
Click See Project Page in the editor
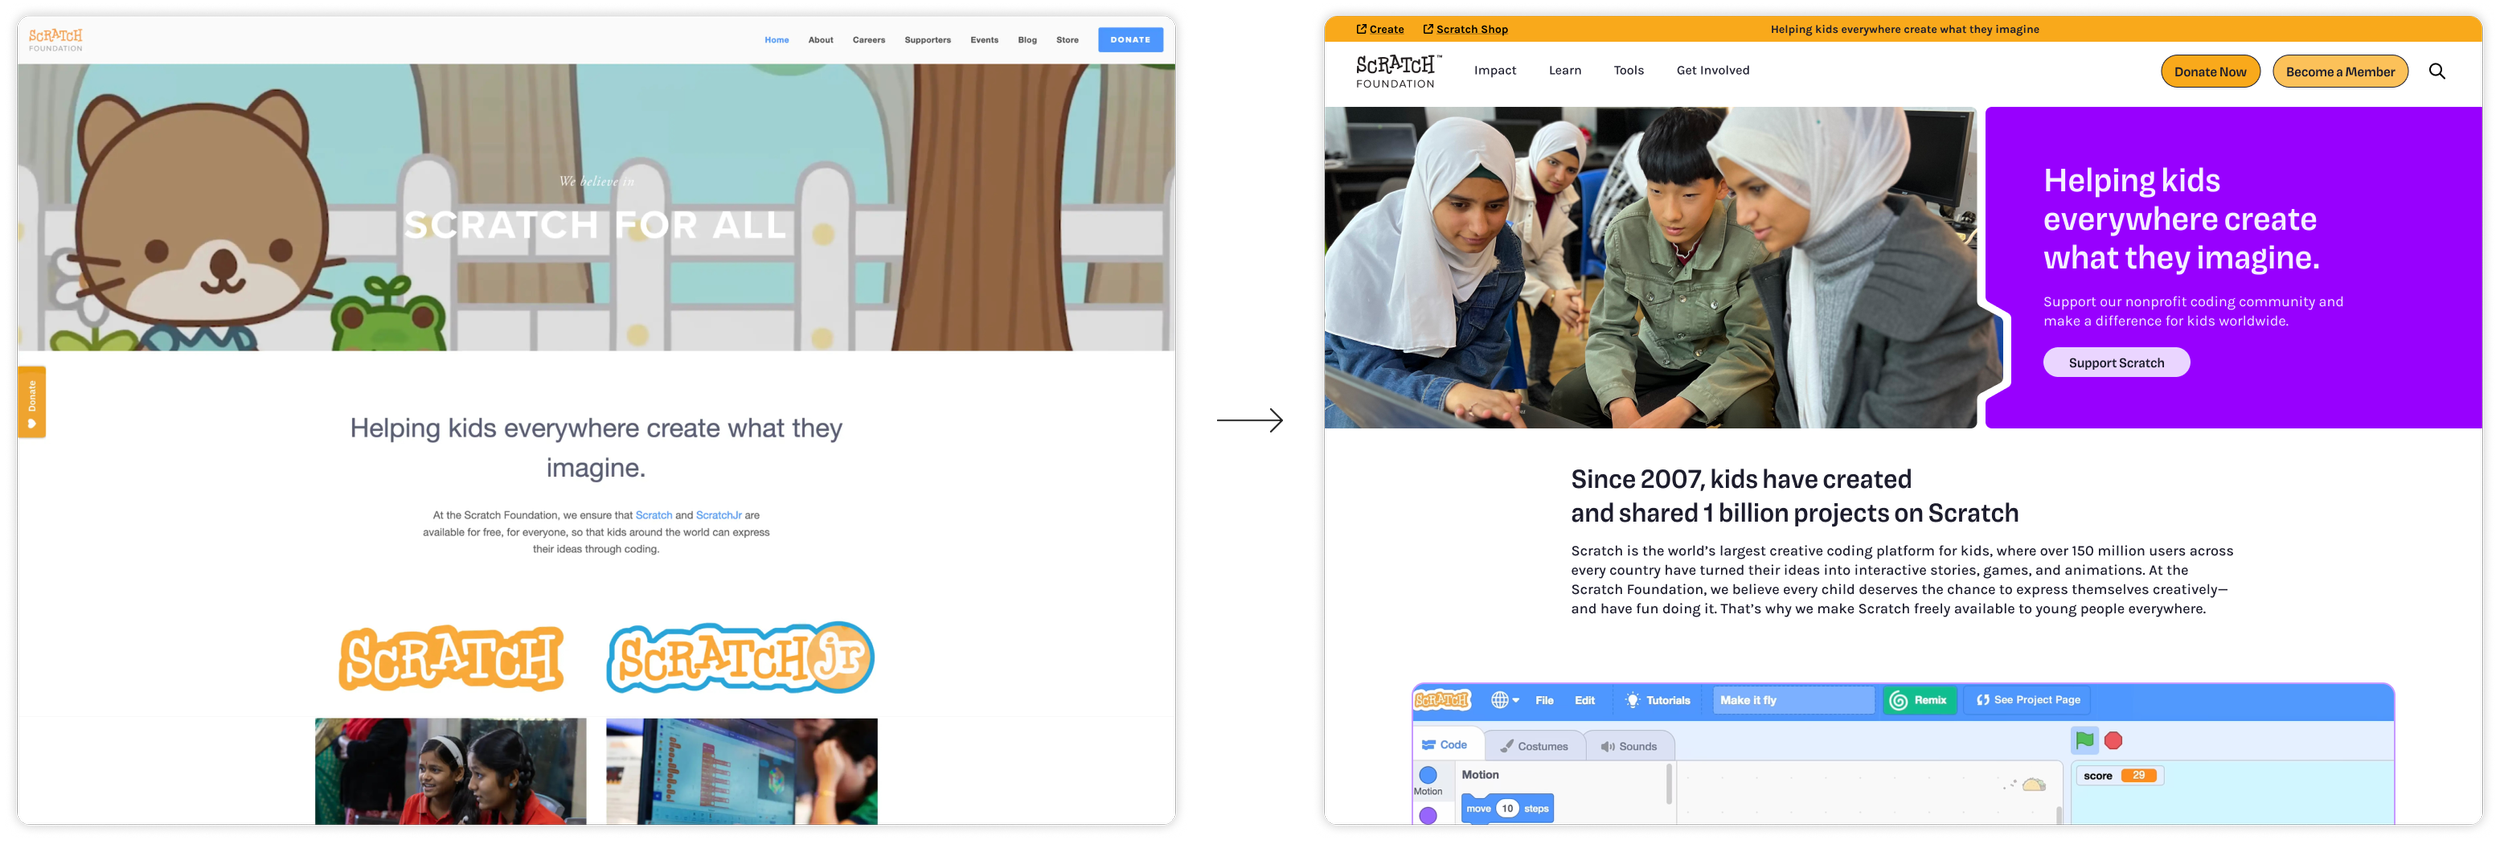point(2028,700)
